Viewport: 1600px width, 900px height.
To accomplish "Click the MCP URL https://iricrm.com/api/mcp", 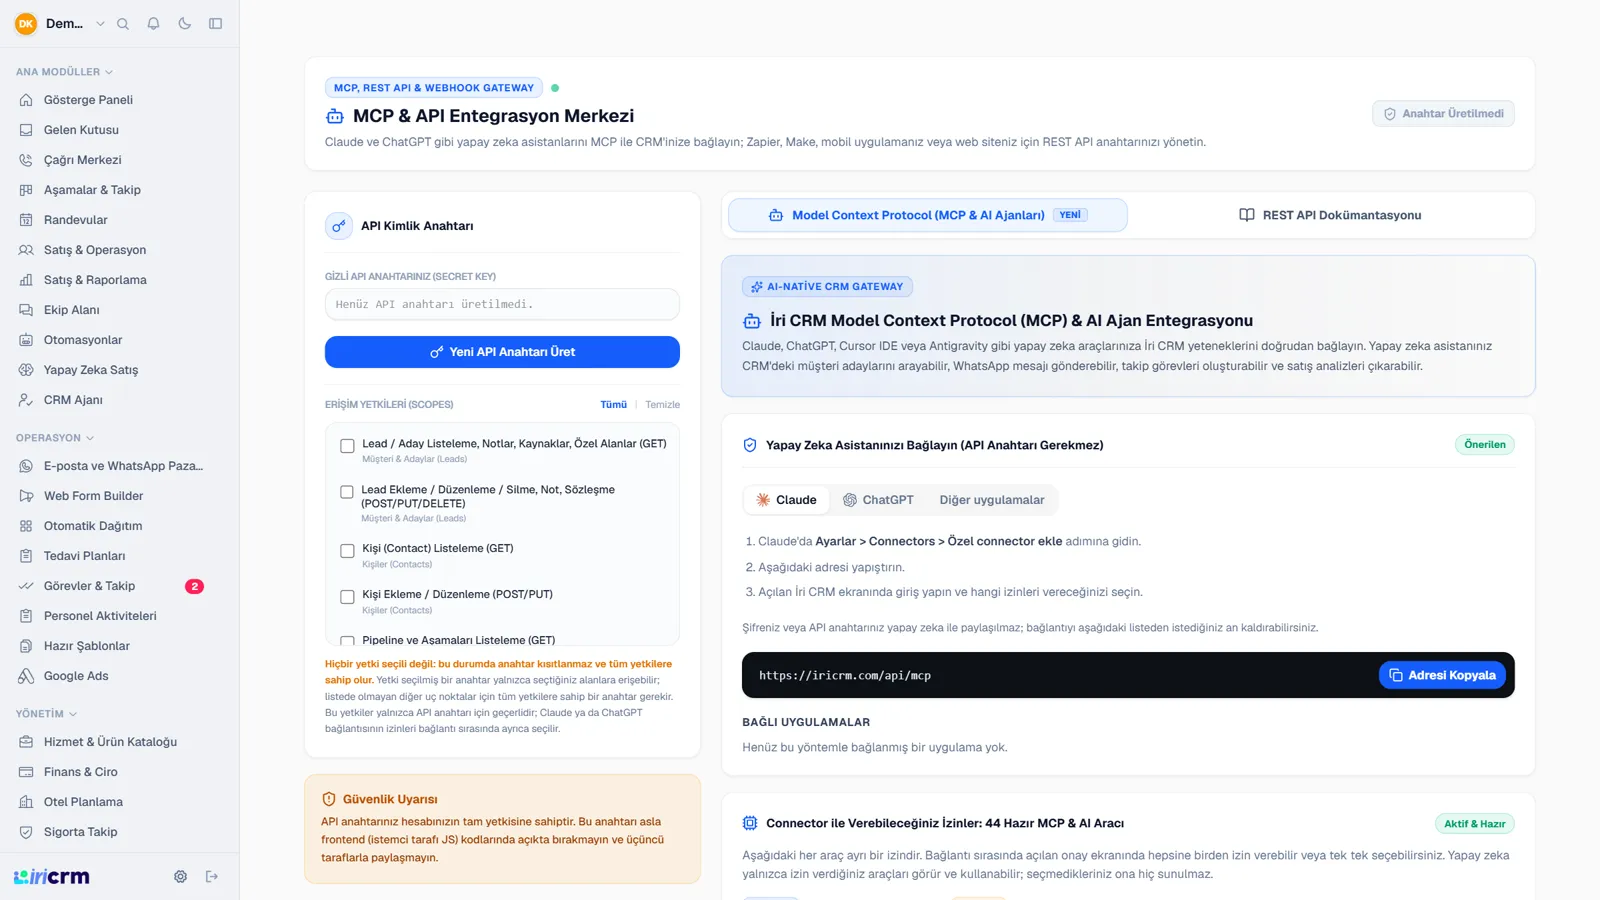I will point(845,676).
